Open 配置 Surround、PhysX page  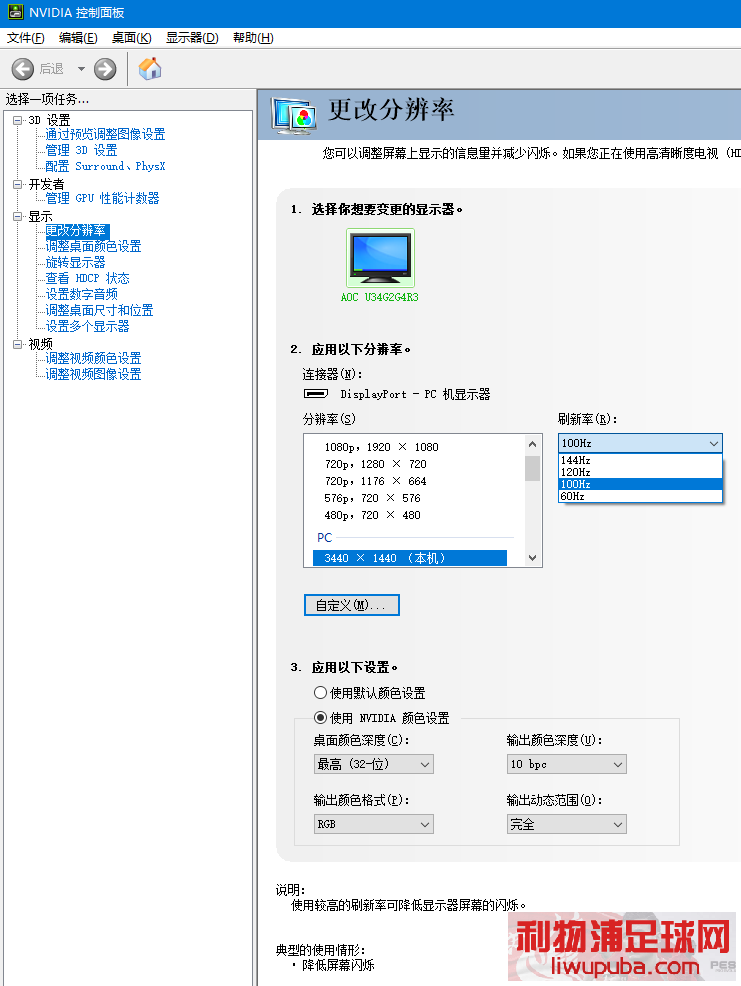pos(105,166)
